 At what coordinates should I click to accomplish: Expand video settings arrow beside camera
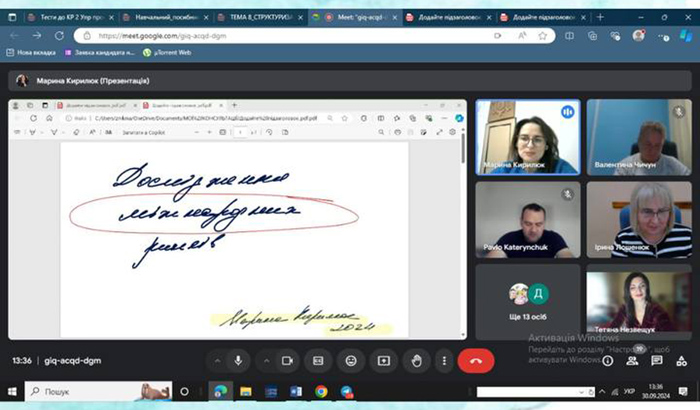267,361
